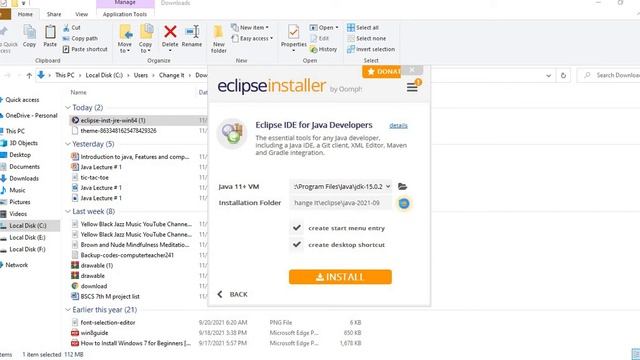Click This PC in the address breadcrumb
The height and width of the screenshot is (360, 640).
65,75
